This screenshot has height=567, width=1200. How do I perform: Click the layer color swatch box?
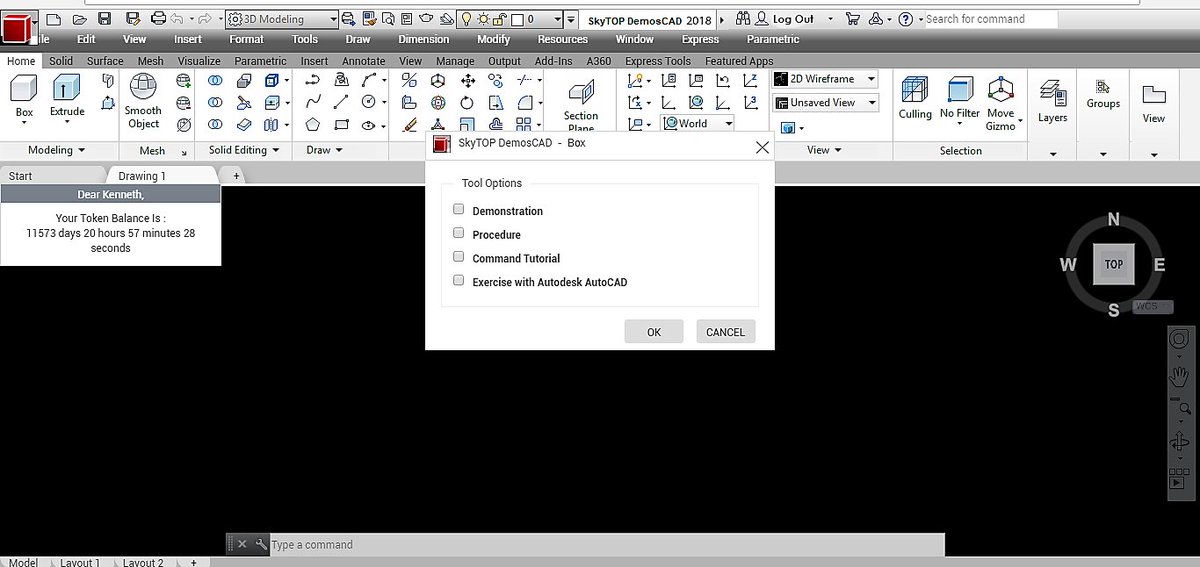(517, 18)
